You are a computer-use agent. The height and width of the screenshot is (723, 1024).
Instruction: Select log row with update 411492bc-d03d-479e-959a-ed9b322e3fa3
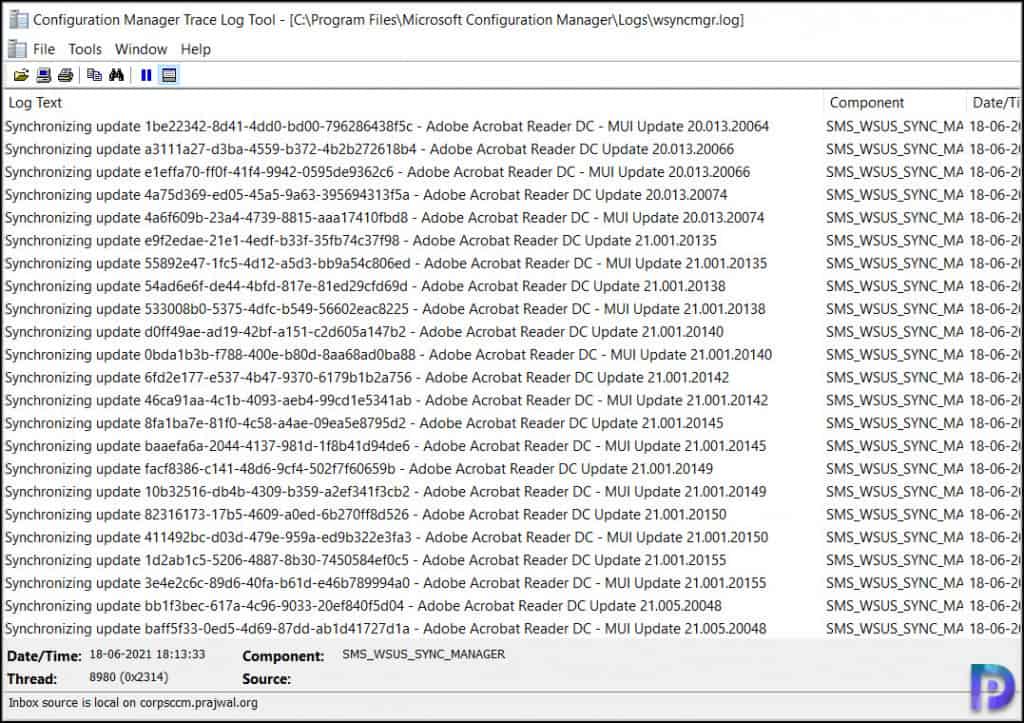tap(511, 538)
